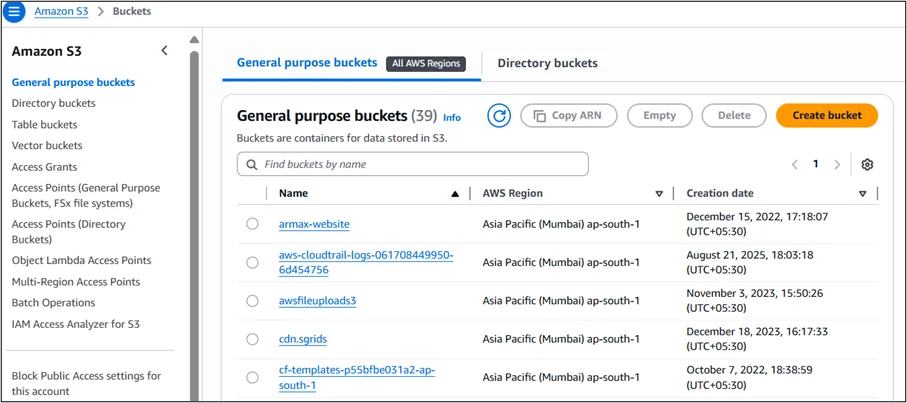Click the Empty button
This screenshot has height=403, width=907.
tap(659, 115)
